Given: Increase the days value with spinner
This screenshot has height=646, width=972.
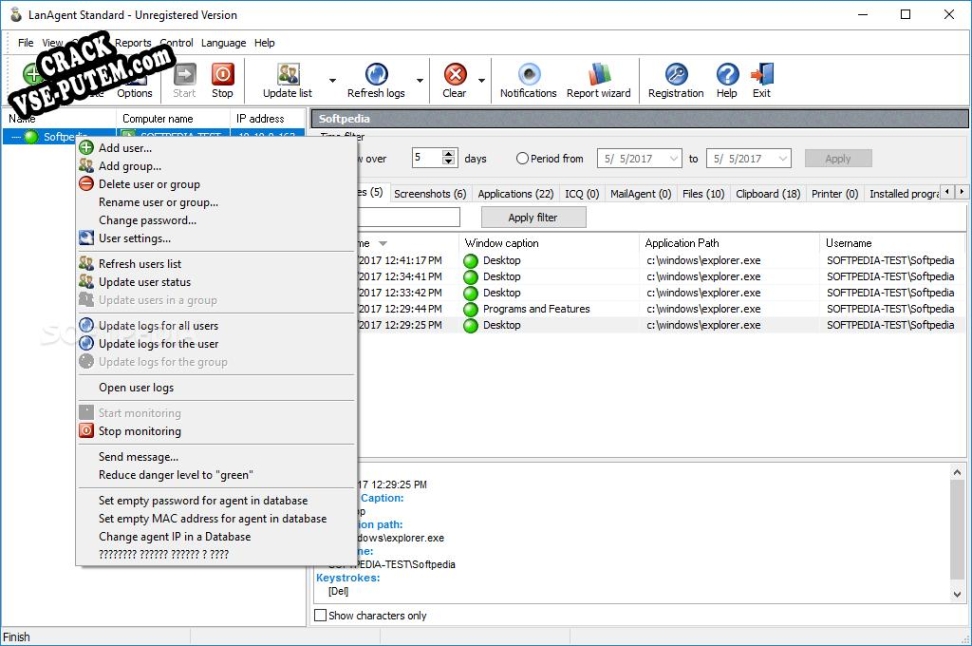Looking at the screenshot, I should coord(449,154).
